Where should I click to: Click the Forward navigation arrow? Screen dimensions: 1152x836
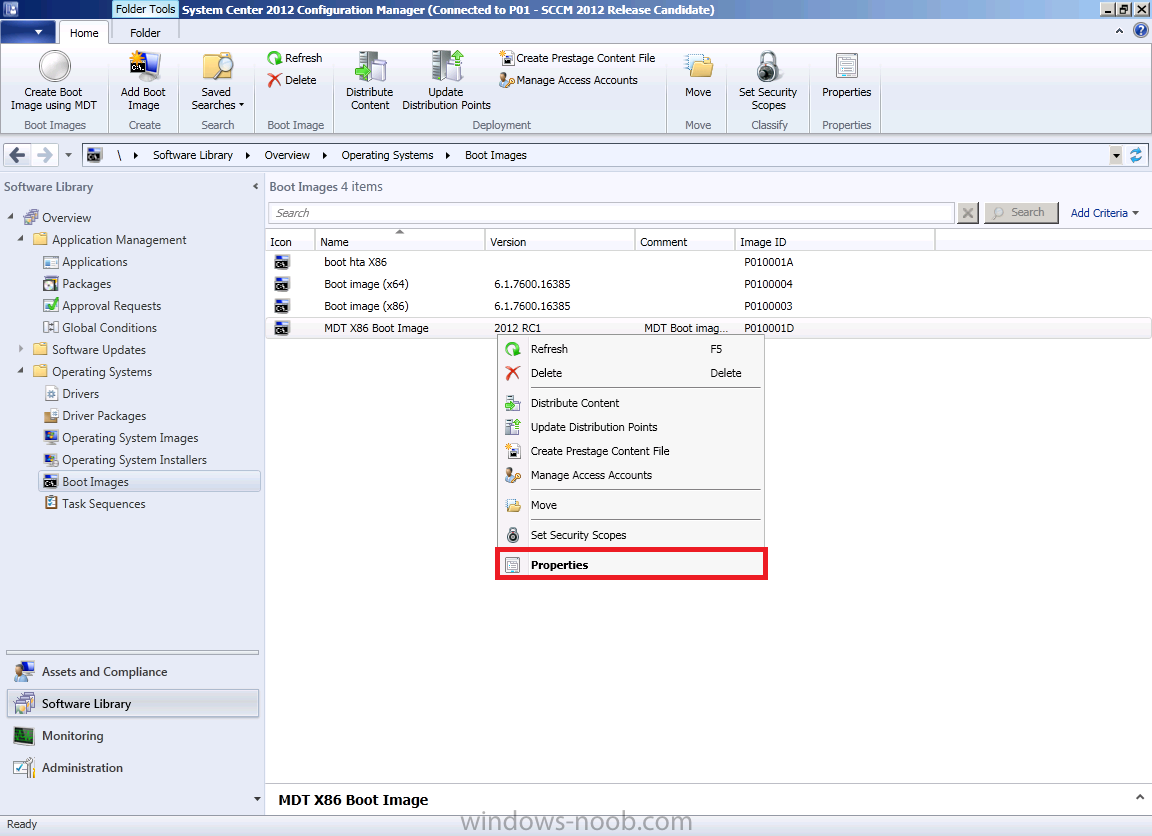coord(44,155)
